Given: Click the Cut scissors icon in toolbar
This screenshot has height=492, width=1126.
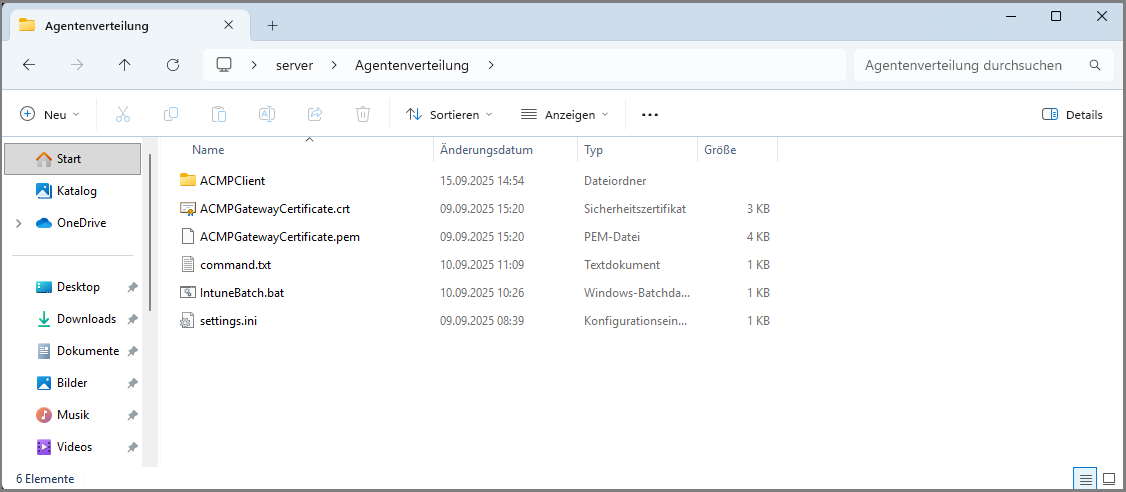Looking at the screenshot, I should pyautogui.click(x=123, y=115).
